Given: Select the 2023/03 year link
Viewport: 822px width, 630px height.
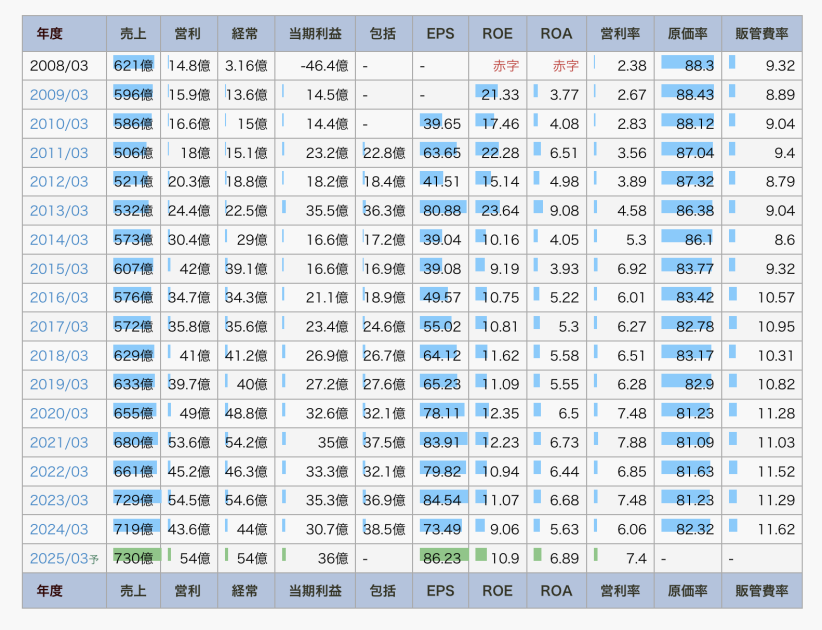Looking at the screenshot, I should click(59, 501).
